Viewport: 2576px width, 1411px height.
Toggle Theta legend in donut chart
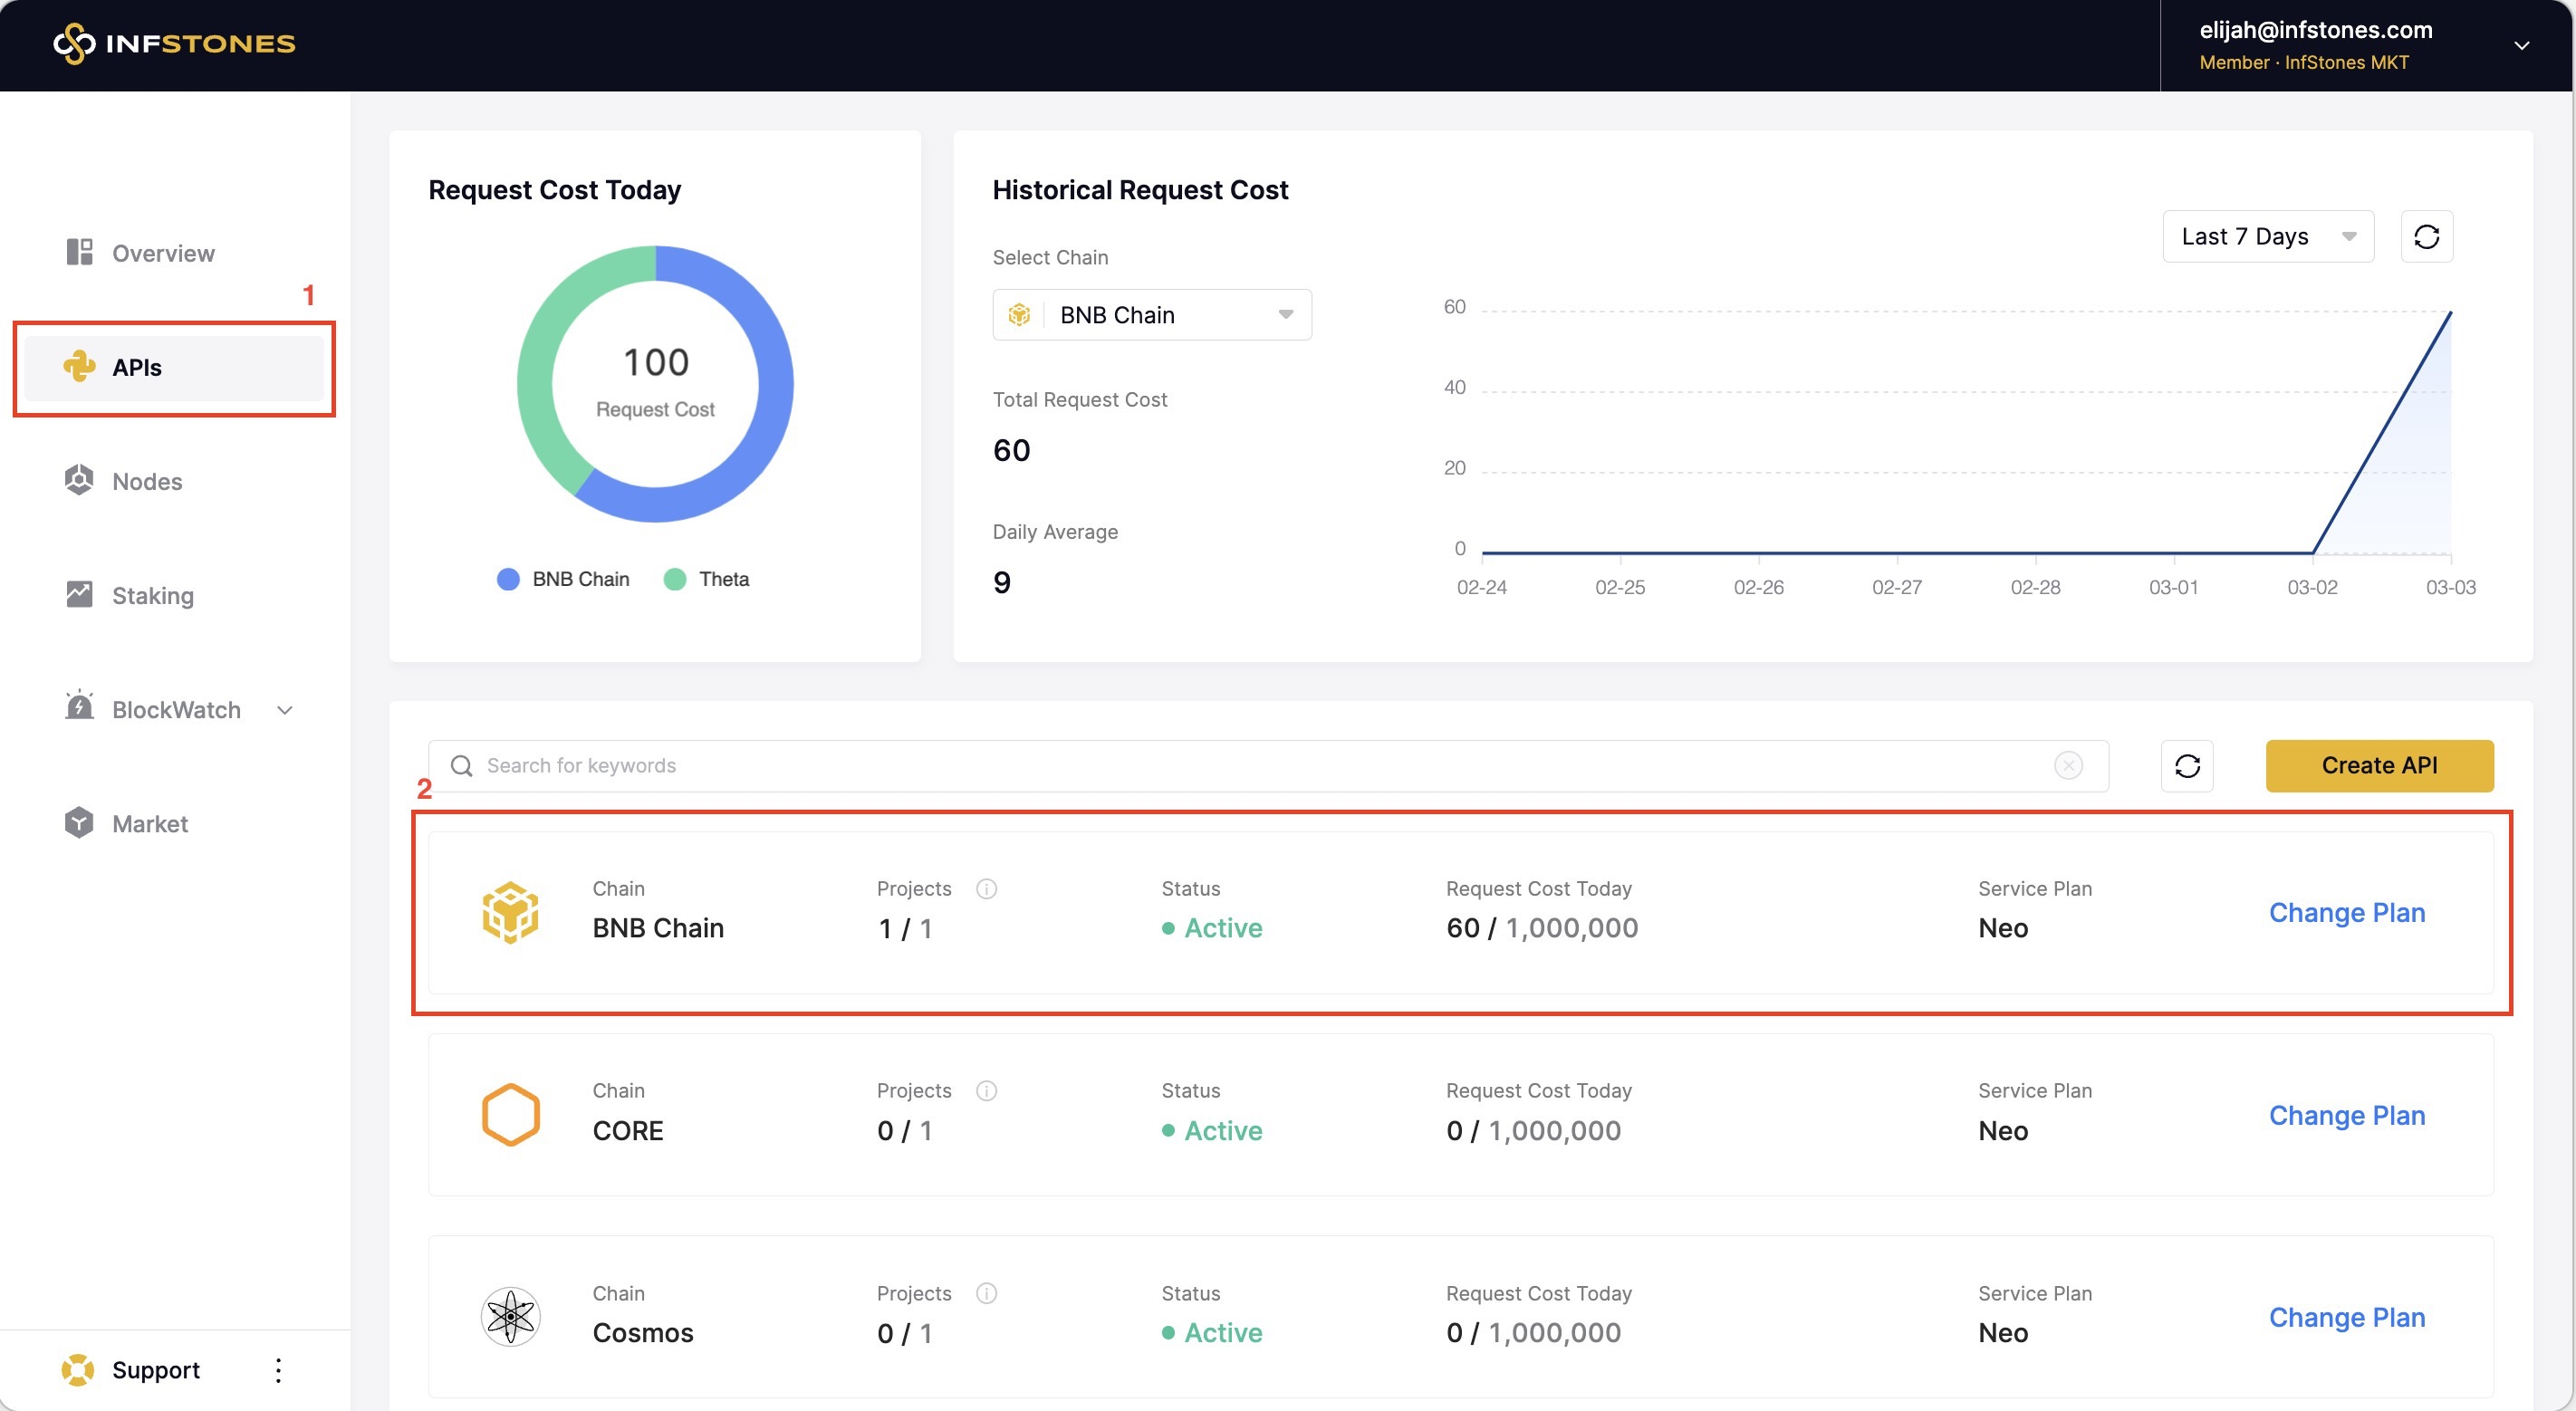[706, 579]
